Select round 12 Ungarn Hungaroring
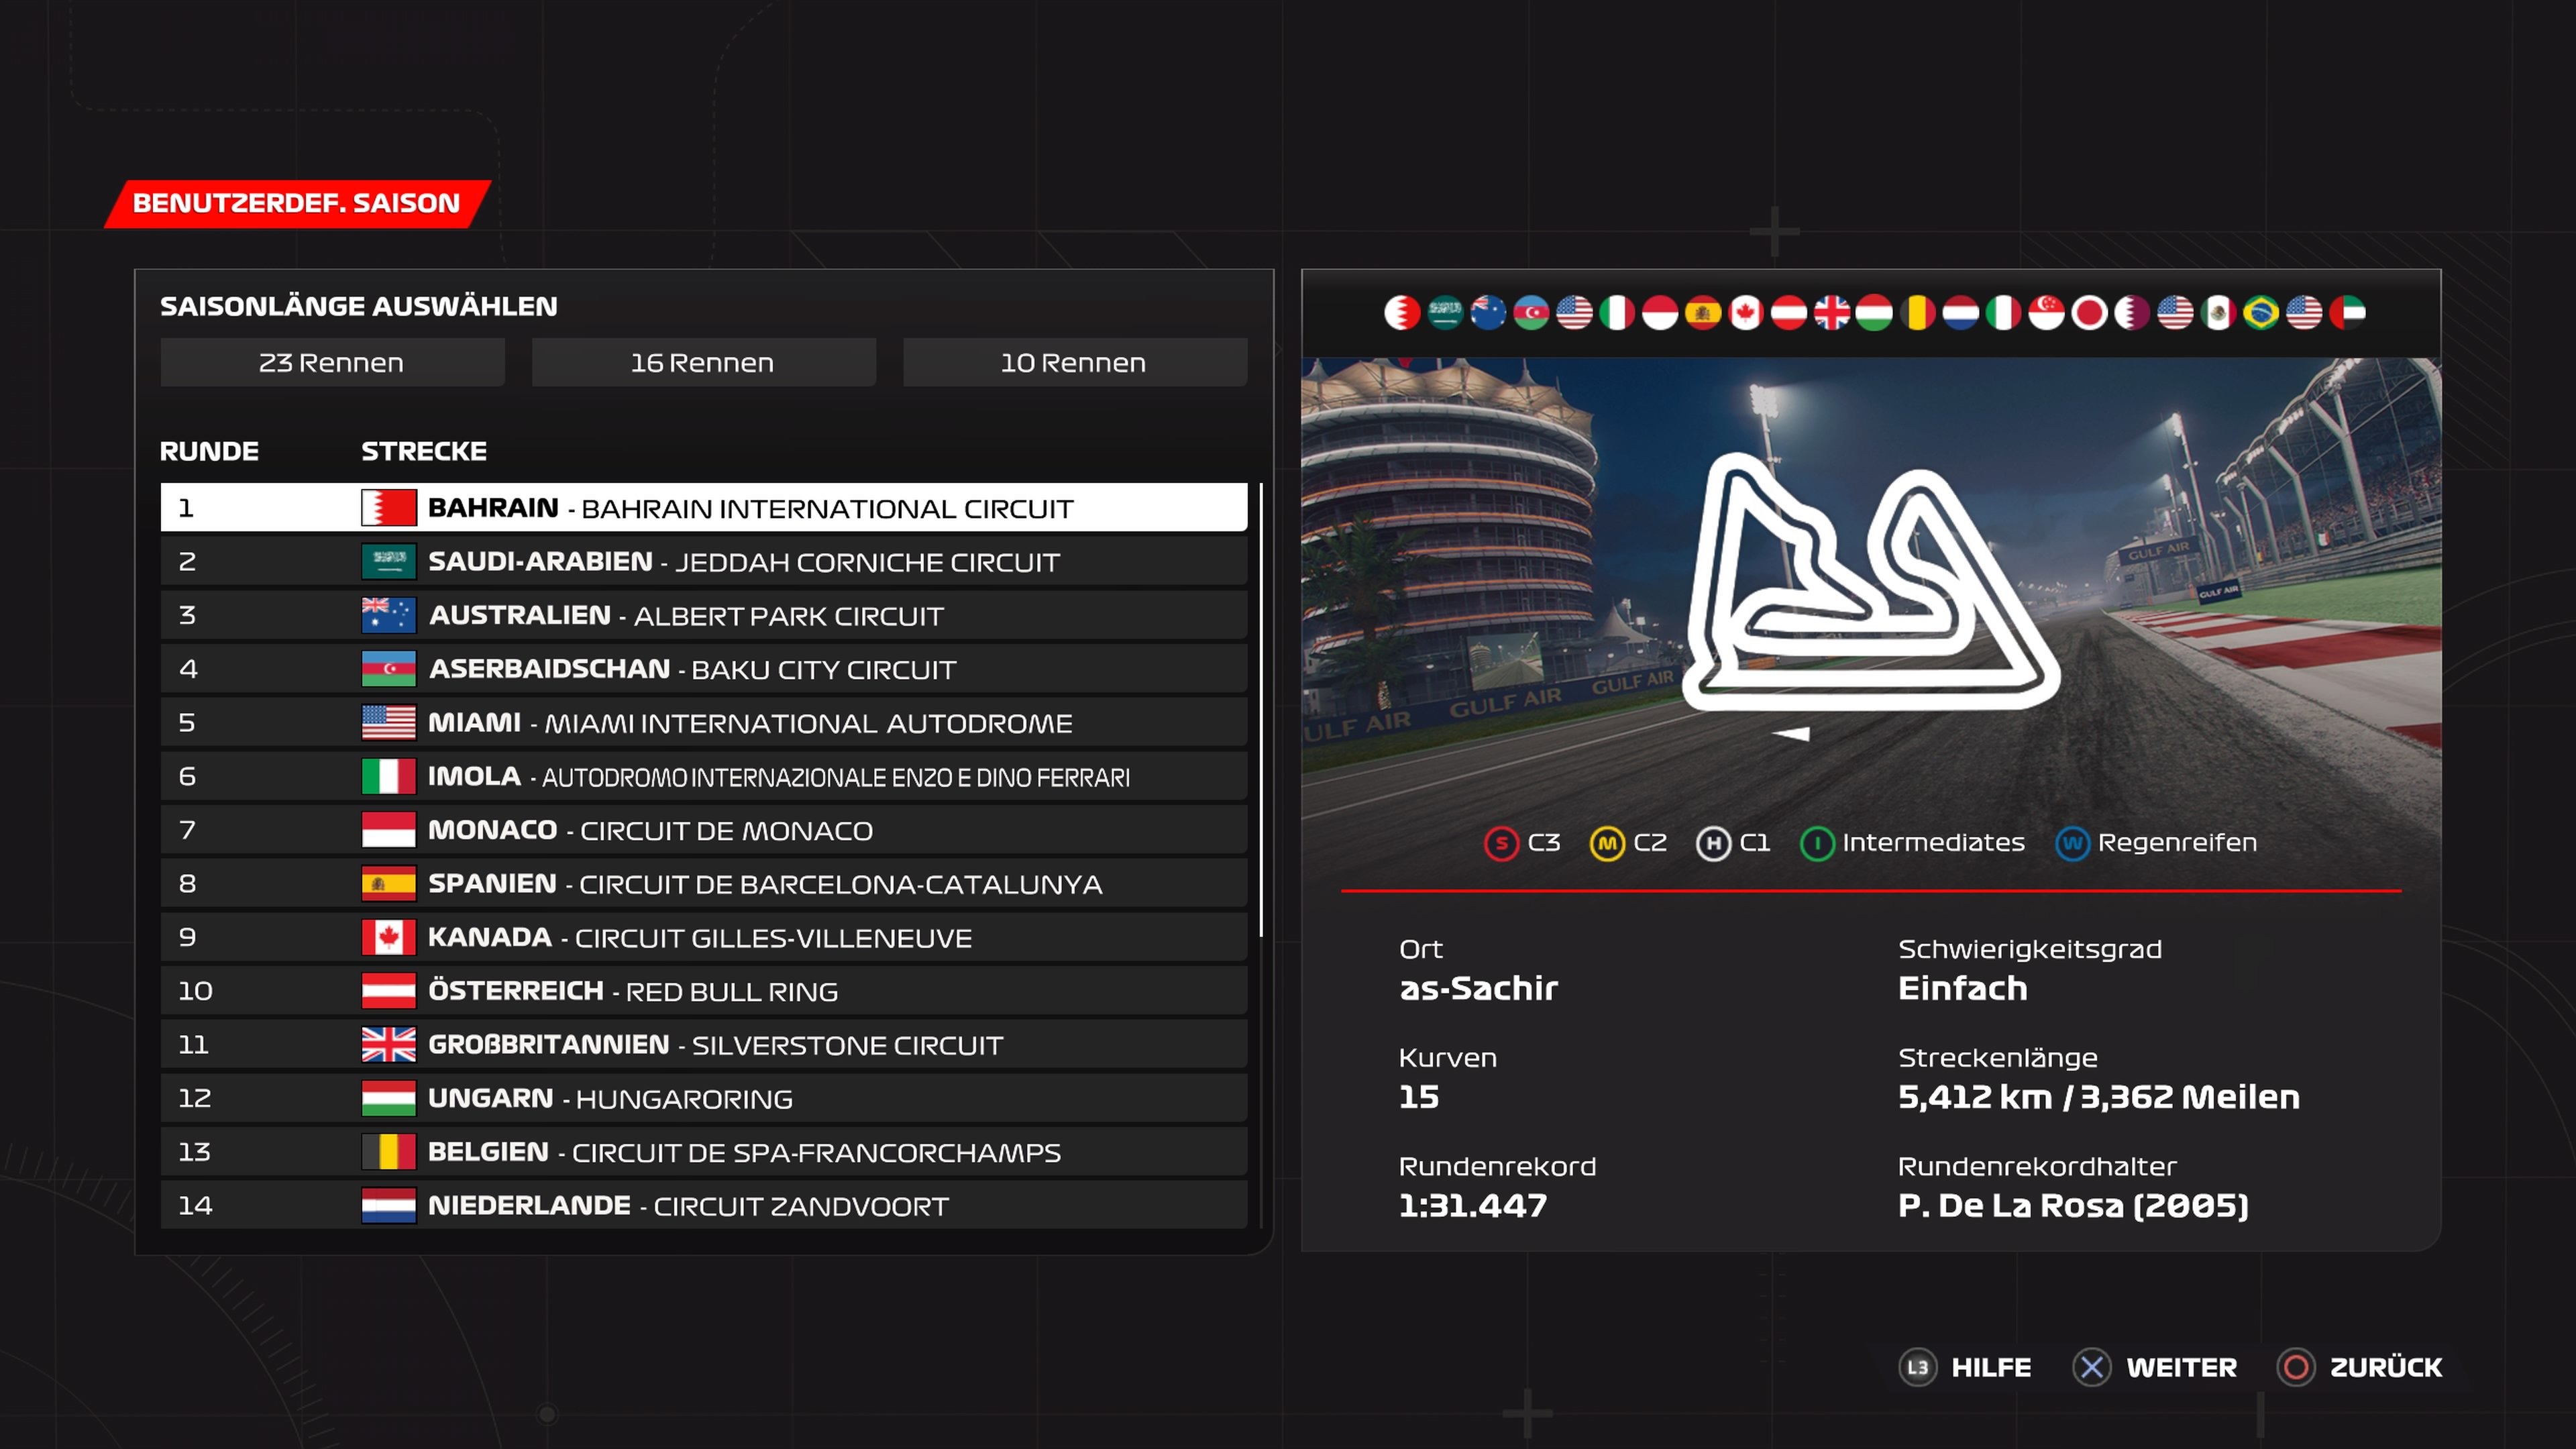Image resolution: width=2576 pixels, height=1449 pixels. coord(704,1098)
